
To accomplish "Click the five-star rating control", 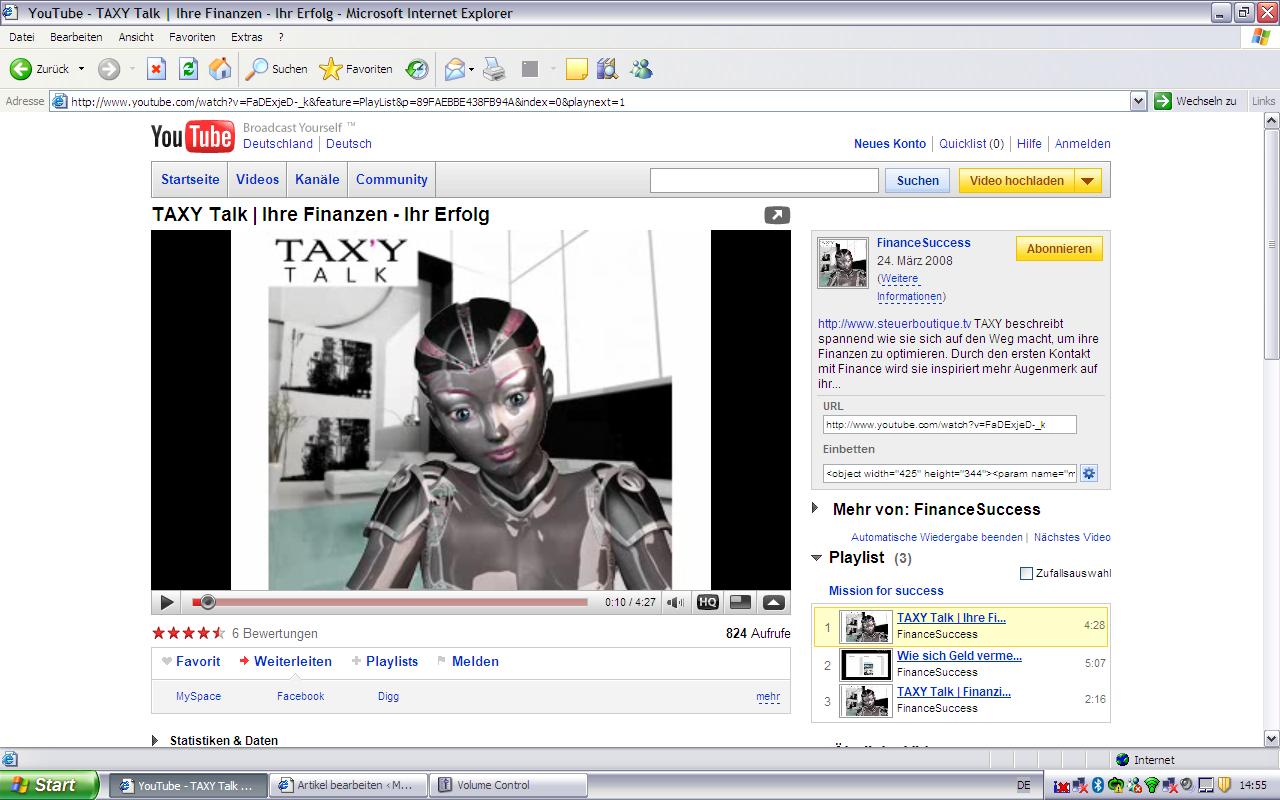I will [x=188, y=633].
